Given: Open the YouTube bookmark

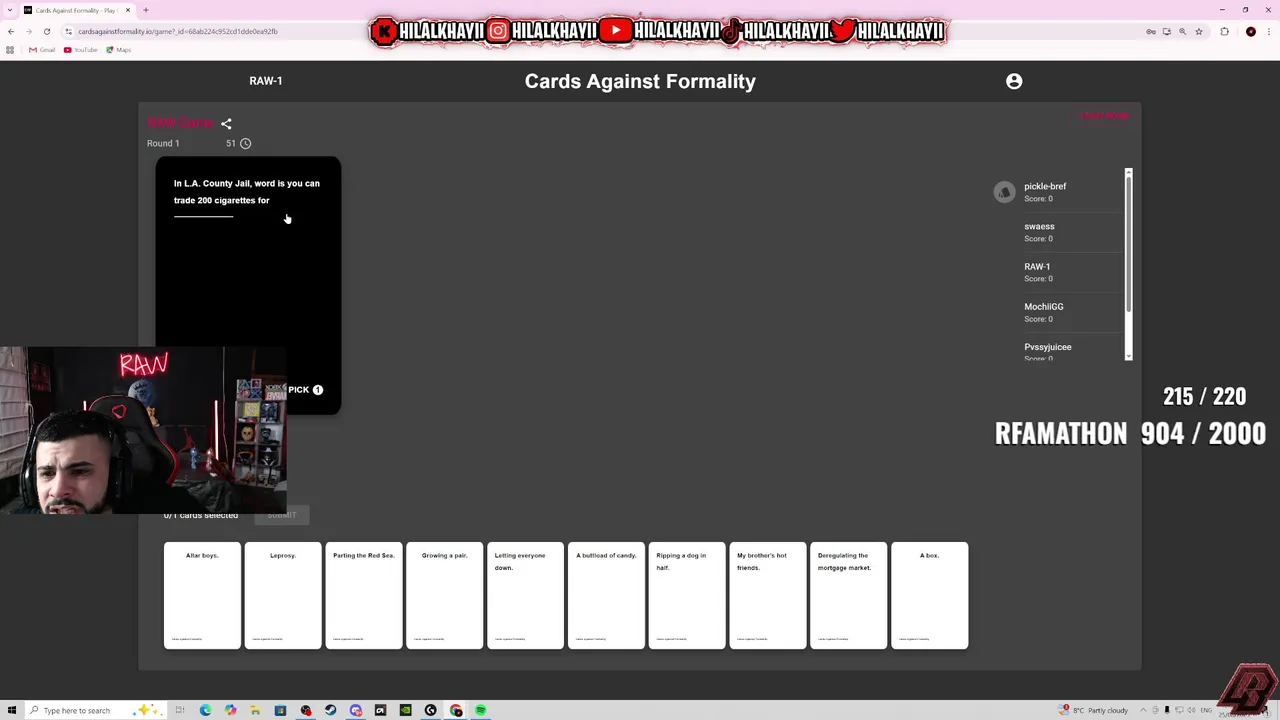Looking at the screenshot, I should 80,50.
